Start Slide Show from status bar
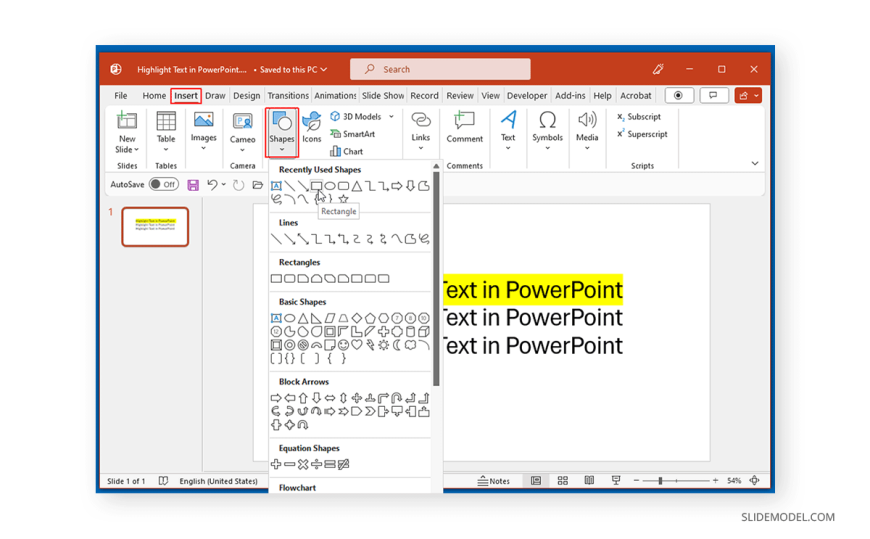The width and height of the screenshot is (870, 539). pos(616,481)
